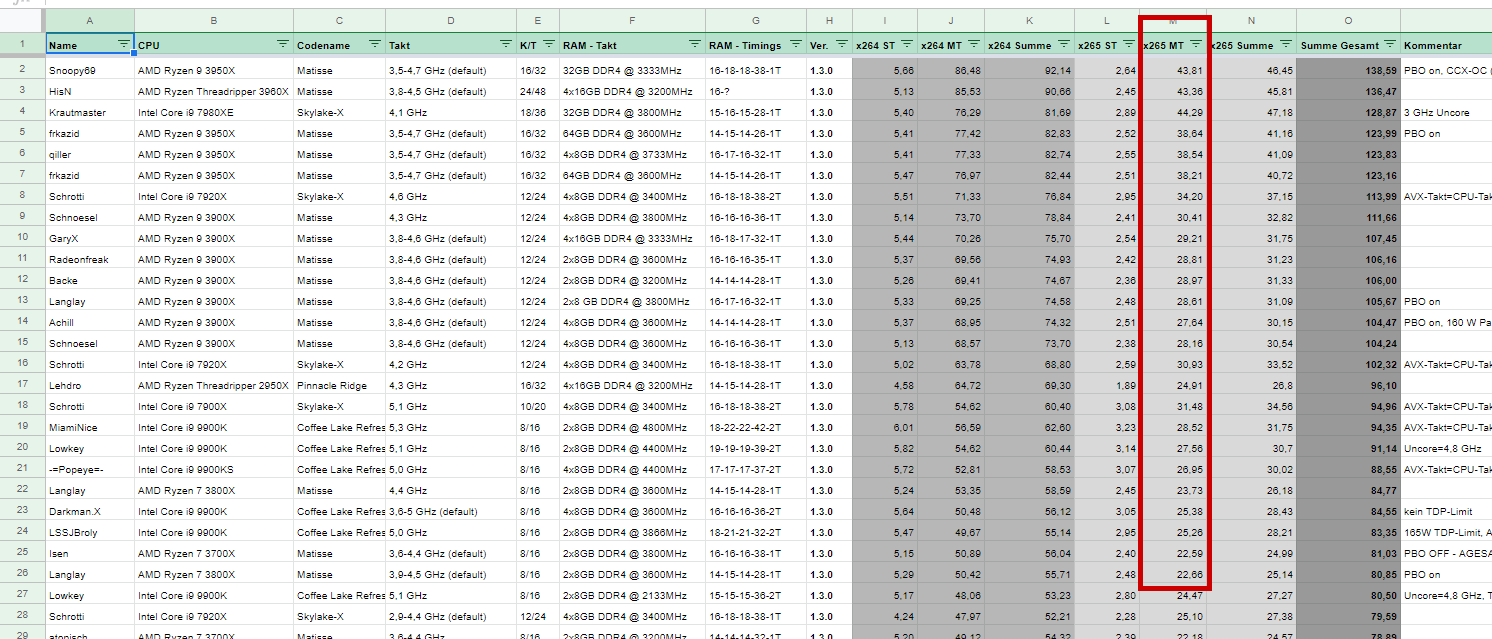Open the Ver. column filter
The image size is (1492, 639).
(x=841, y=44)
